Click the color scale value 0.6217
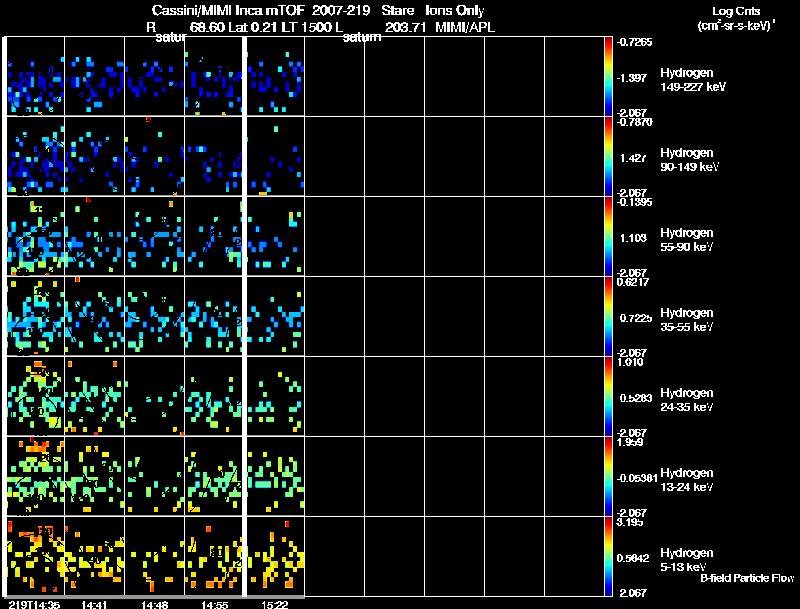This screenshot has height=609, width=800. (633, 282)
